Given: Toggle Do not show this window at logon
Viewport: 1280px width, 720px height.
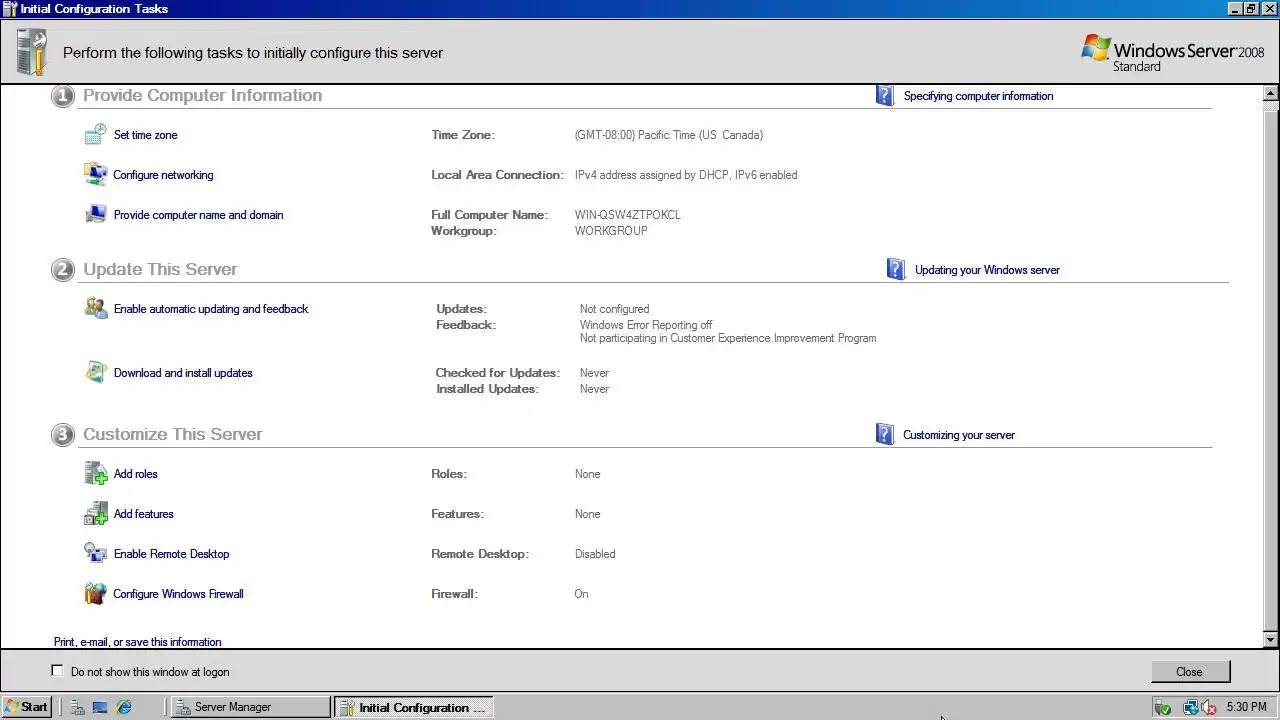Looking at the screenshot, I should [57, 671].
